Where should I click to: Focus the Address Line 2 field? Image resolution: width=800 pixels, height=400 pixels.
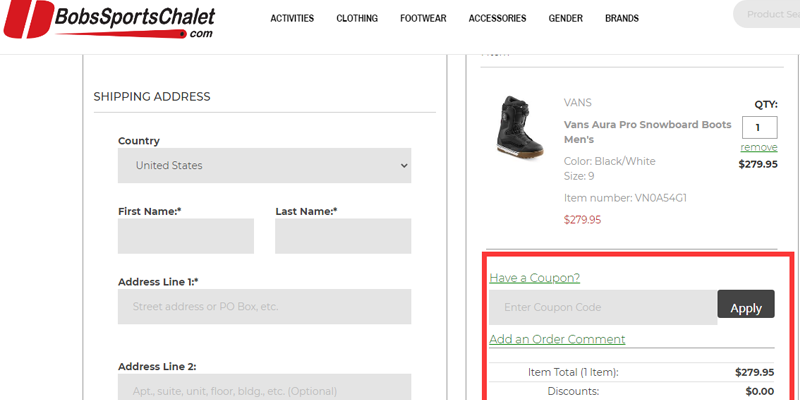pos(264,387)
